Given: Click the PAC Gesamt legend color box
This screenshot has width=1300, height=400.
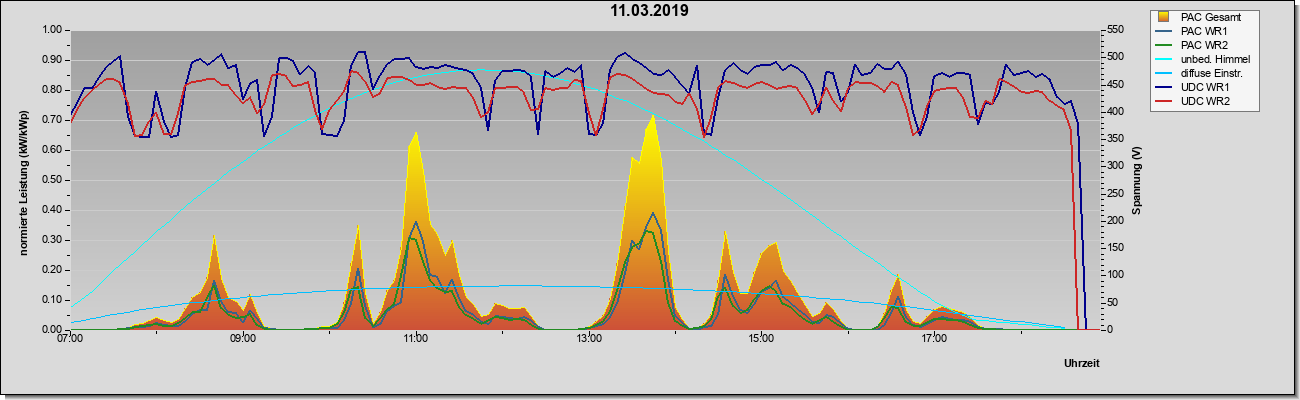Looking at the screenshot, I should pos(1165,17).
